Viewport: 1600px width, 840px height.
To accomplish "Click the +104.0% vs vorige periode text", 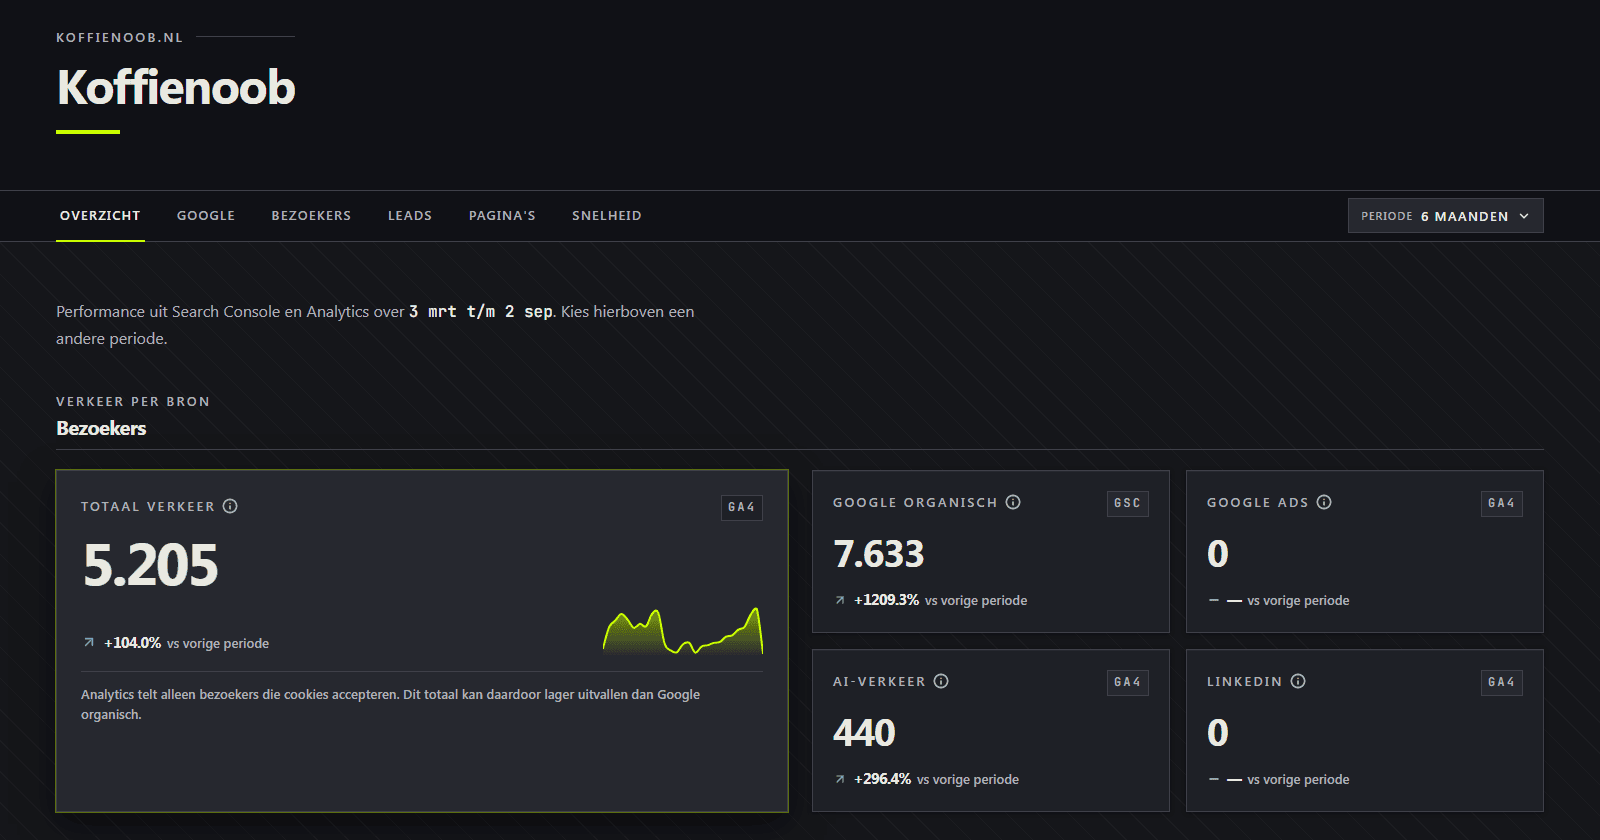I will (x=186, y=643).
